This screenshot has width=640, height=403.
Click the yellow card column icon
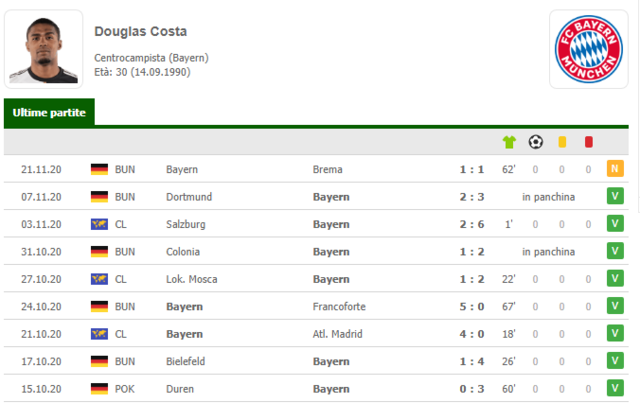[x=562, y=142]
